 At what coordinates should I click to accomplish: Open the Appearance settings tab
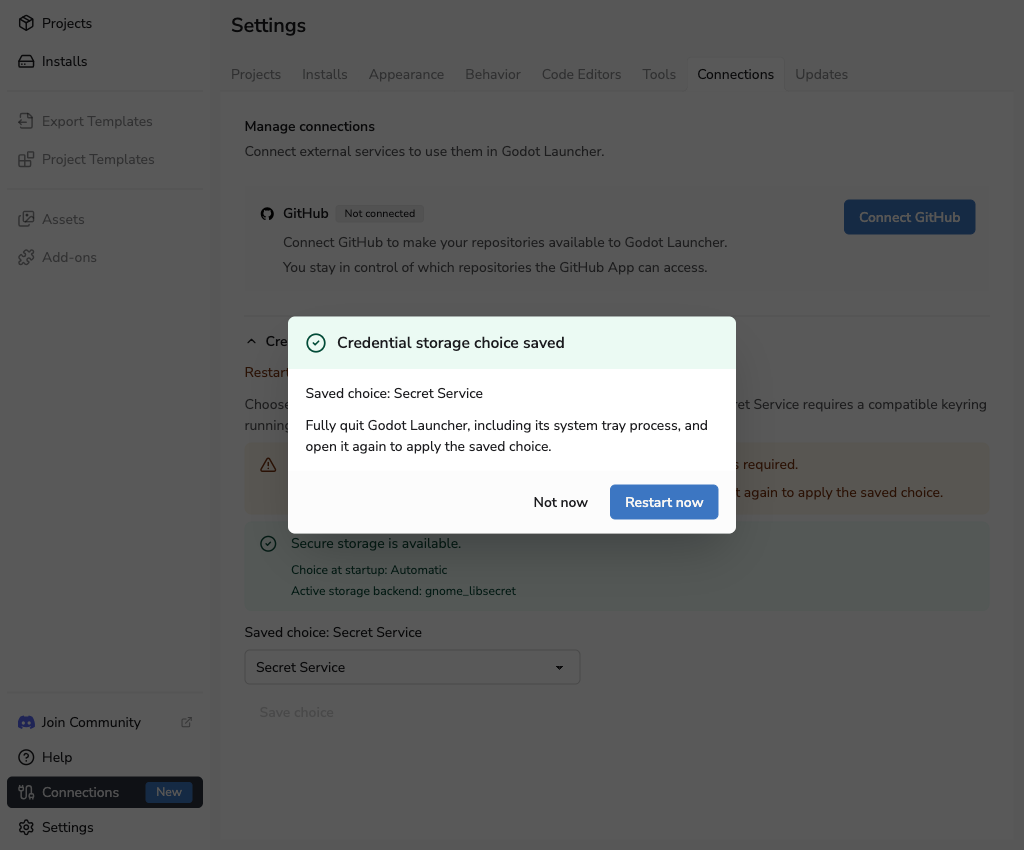(x=406, y=74)
